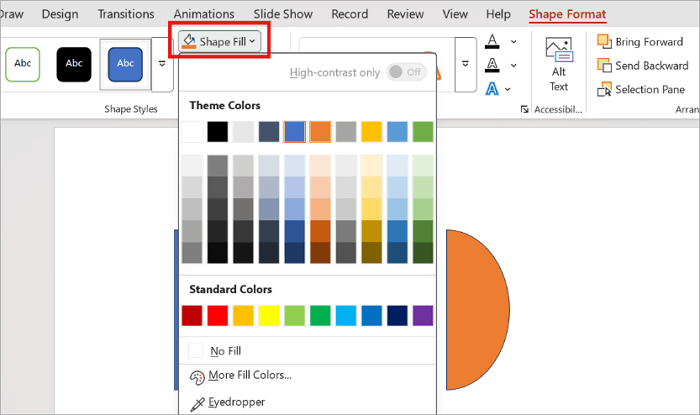Expand the WordArt styles gallery
The height and width of the screenshot is (415, 700).
point(465,64)
